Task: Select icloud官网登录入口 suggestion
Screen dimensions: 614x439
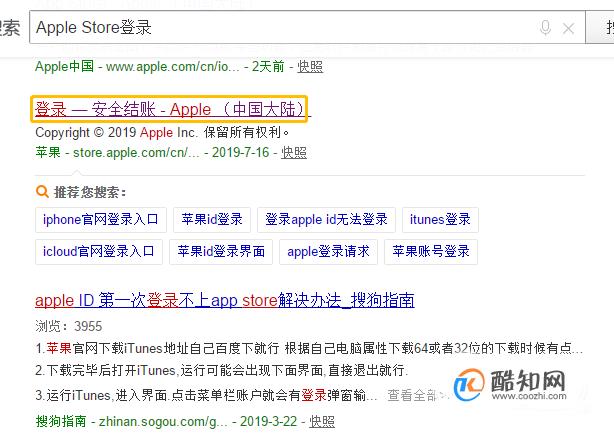Action: click(99, 252)
